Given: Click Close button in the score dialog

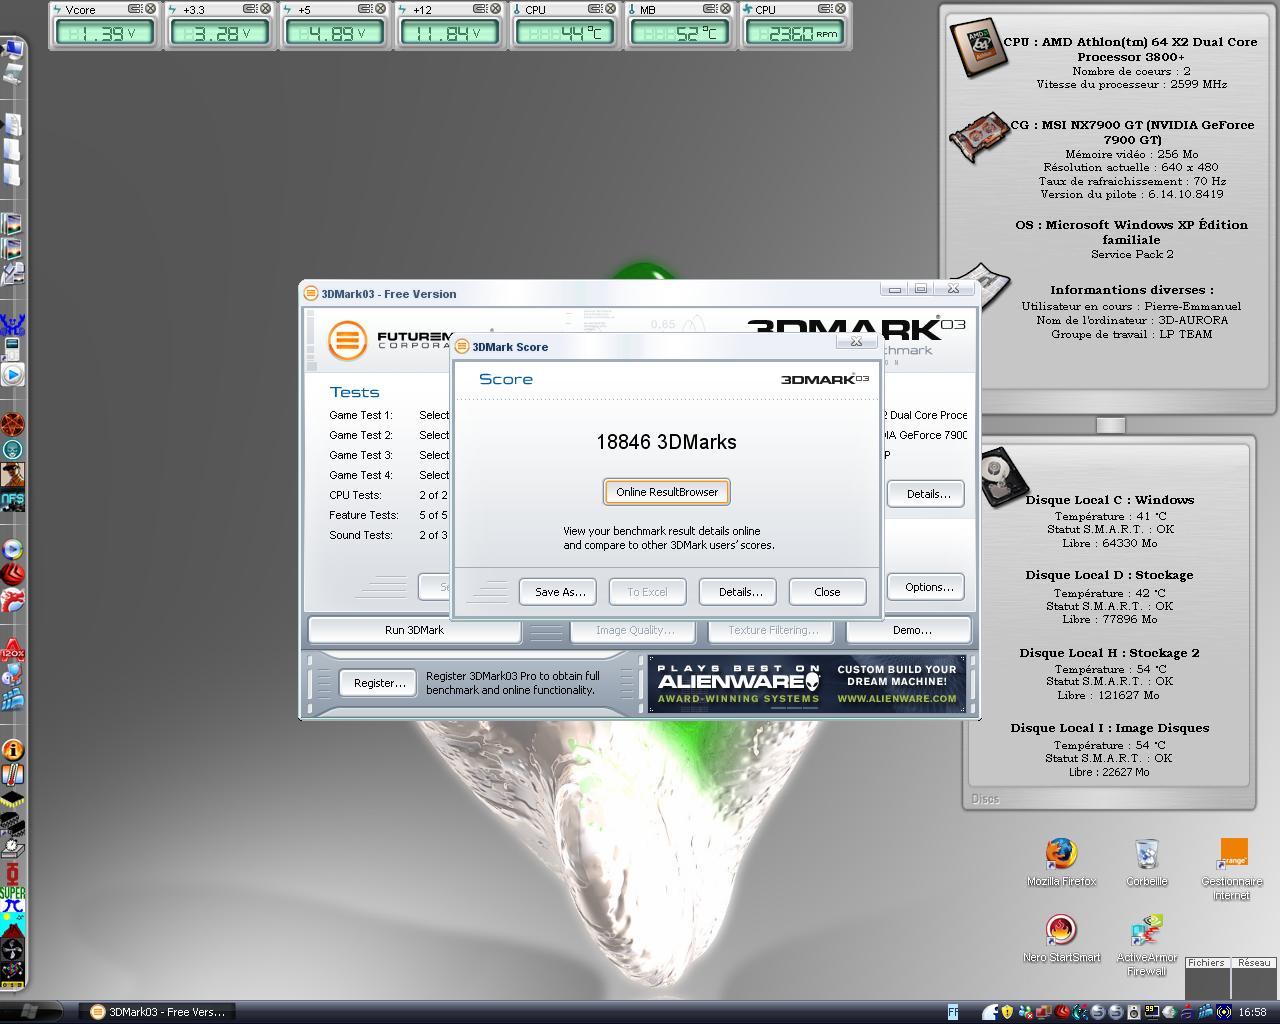Looking at the screenshot, I should click(x=827, y=592).
